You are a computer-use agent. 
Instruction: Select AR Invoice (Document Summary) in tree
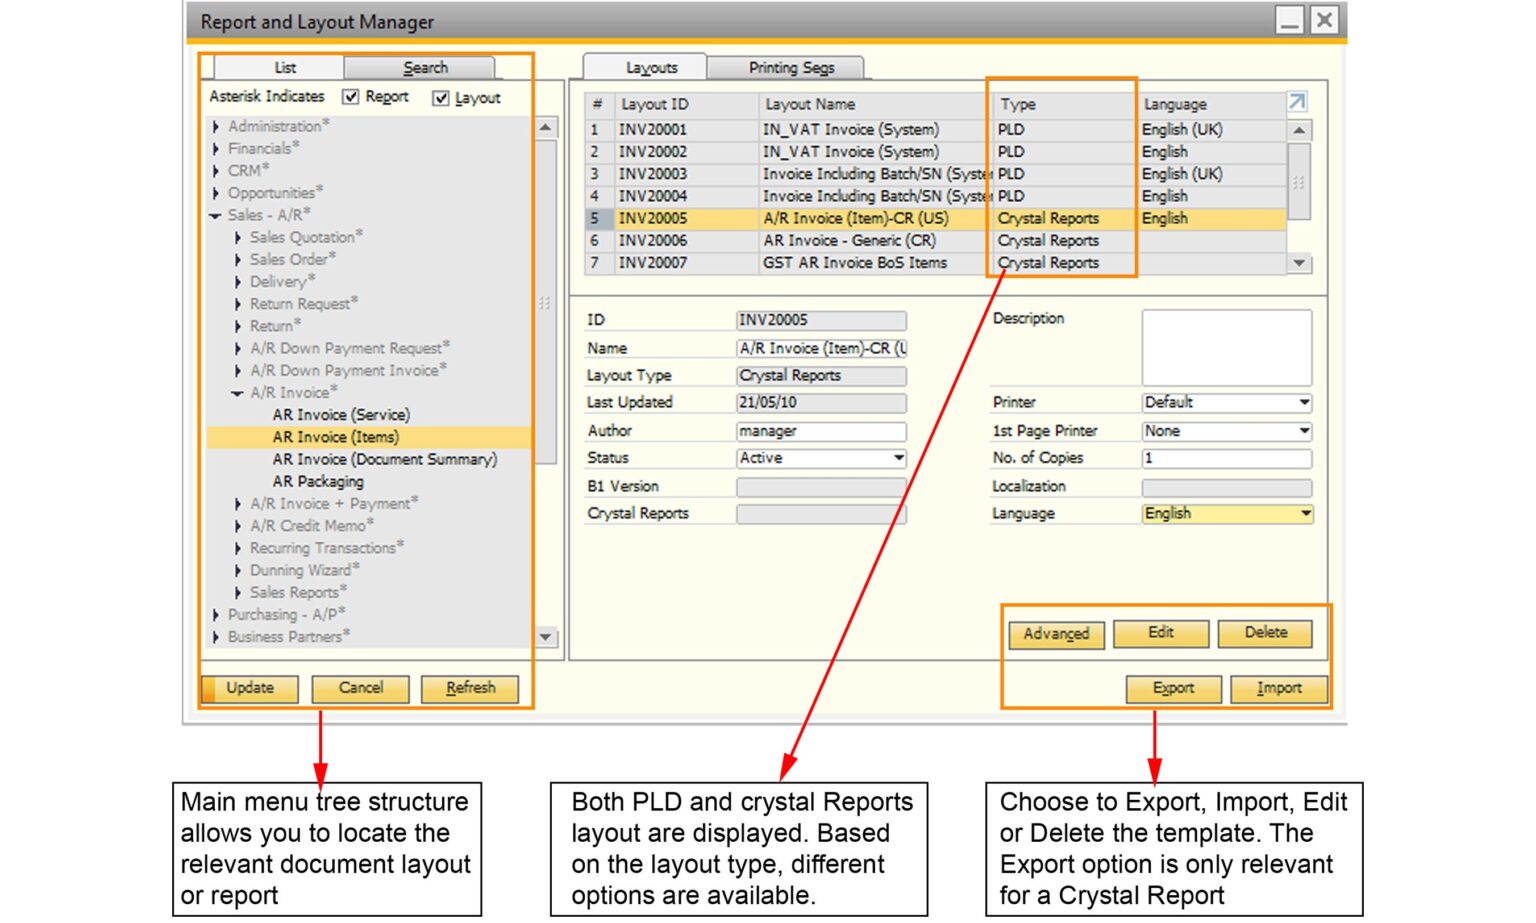coord(384,460)
